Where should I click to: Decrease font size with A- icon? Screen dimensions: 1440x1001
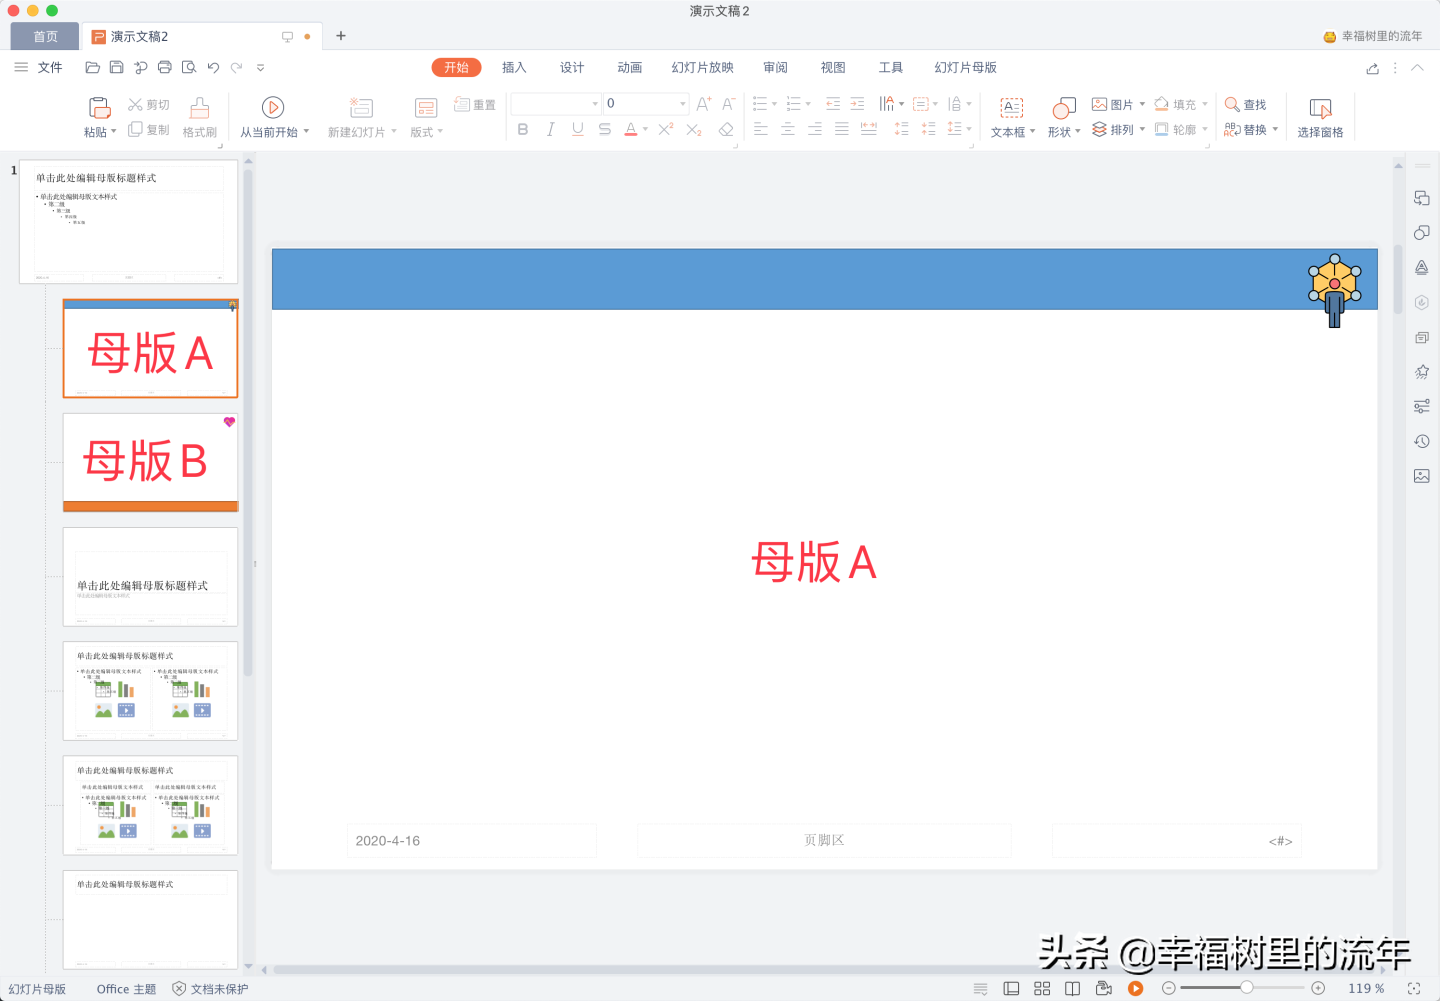[729, 104]
